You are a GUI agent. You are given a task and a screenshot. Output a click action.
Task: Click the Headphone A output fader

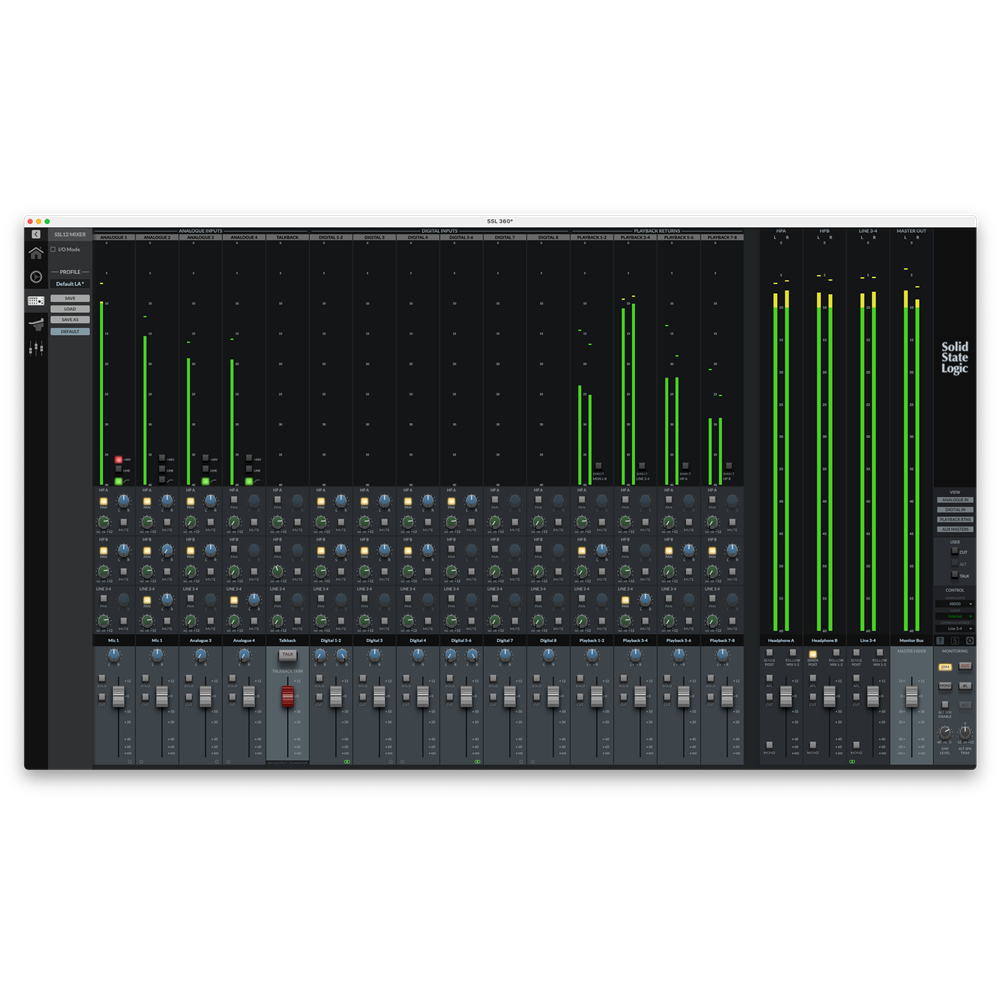(x=786, y=697)
